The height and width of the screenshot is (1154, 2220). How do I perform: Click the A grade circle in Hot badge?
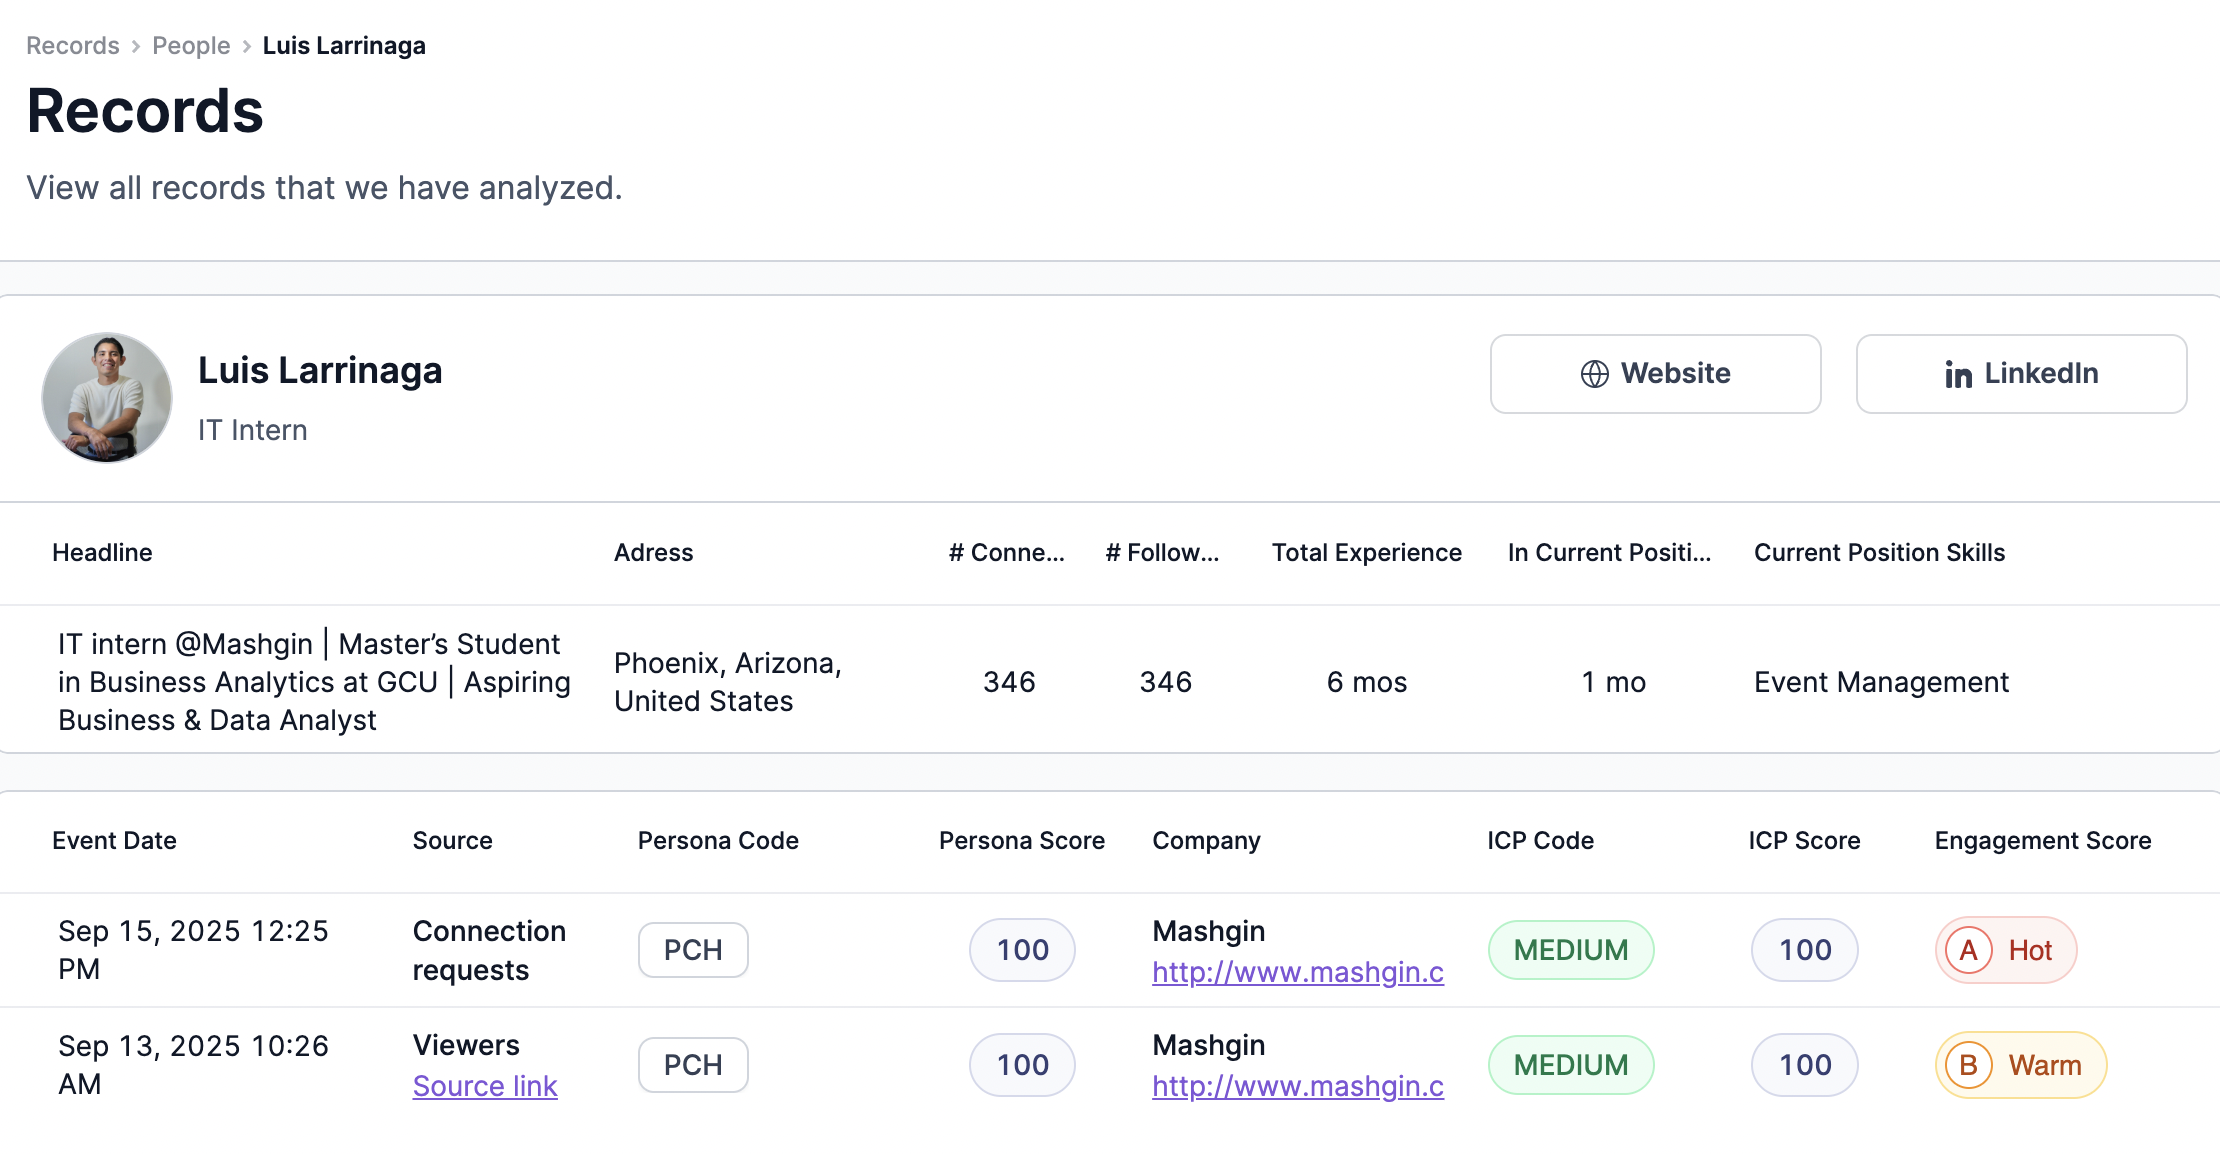1968,950
